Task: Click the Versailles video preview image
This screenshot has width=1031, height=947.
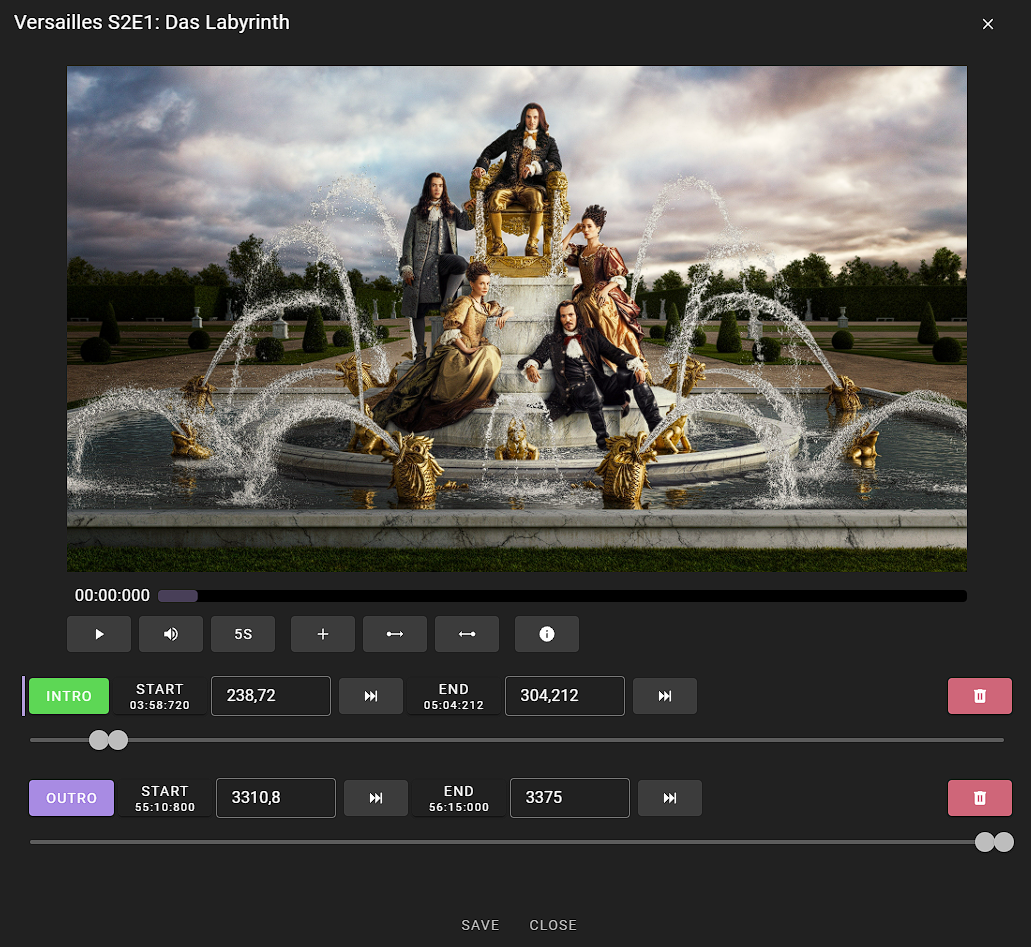Action: pos(517,318)
